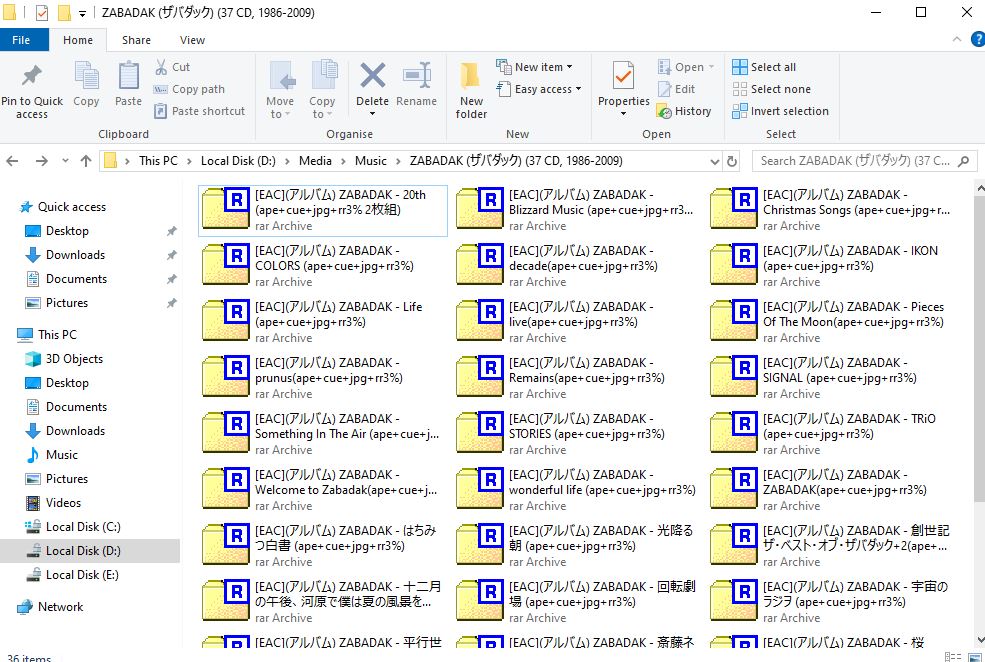Screen dimensions: 985x662
Task: Click the red Delete X icon
Action: 373,75
